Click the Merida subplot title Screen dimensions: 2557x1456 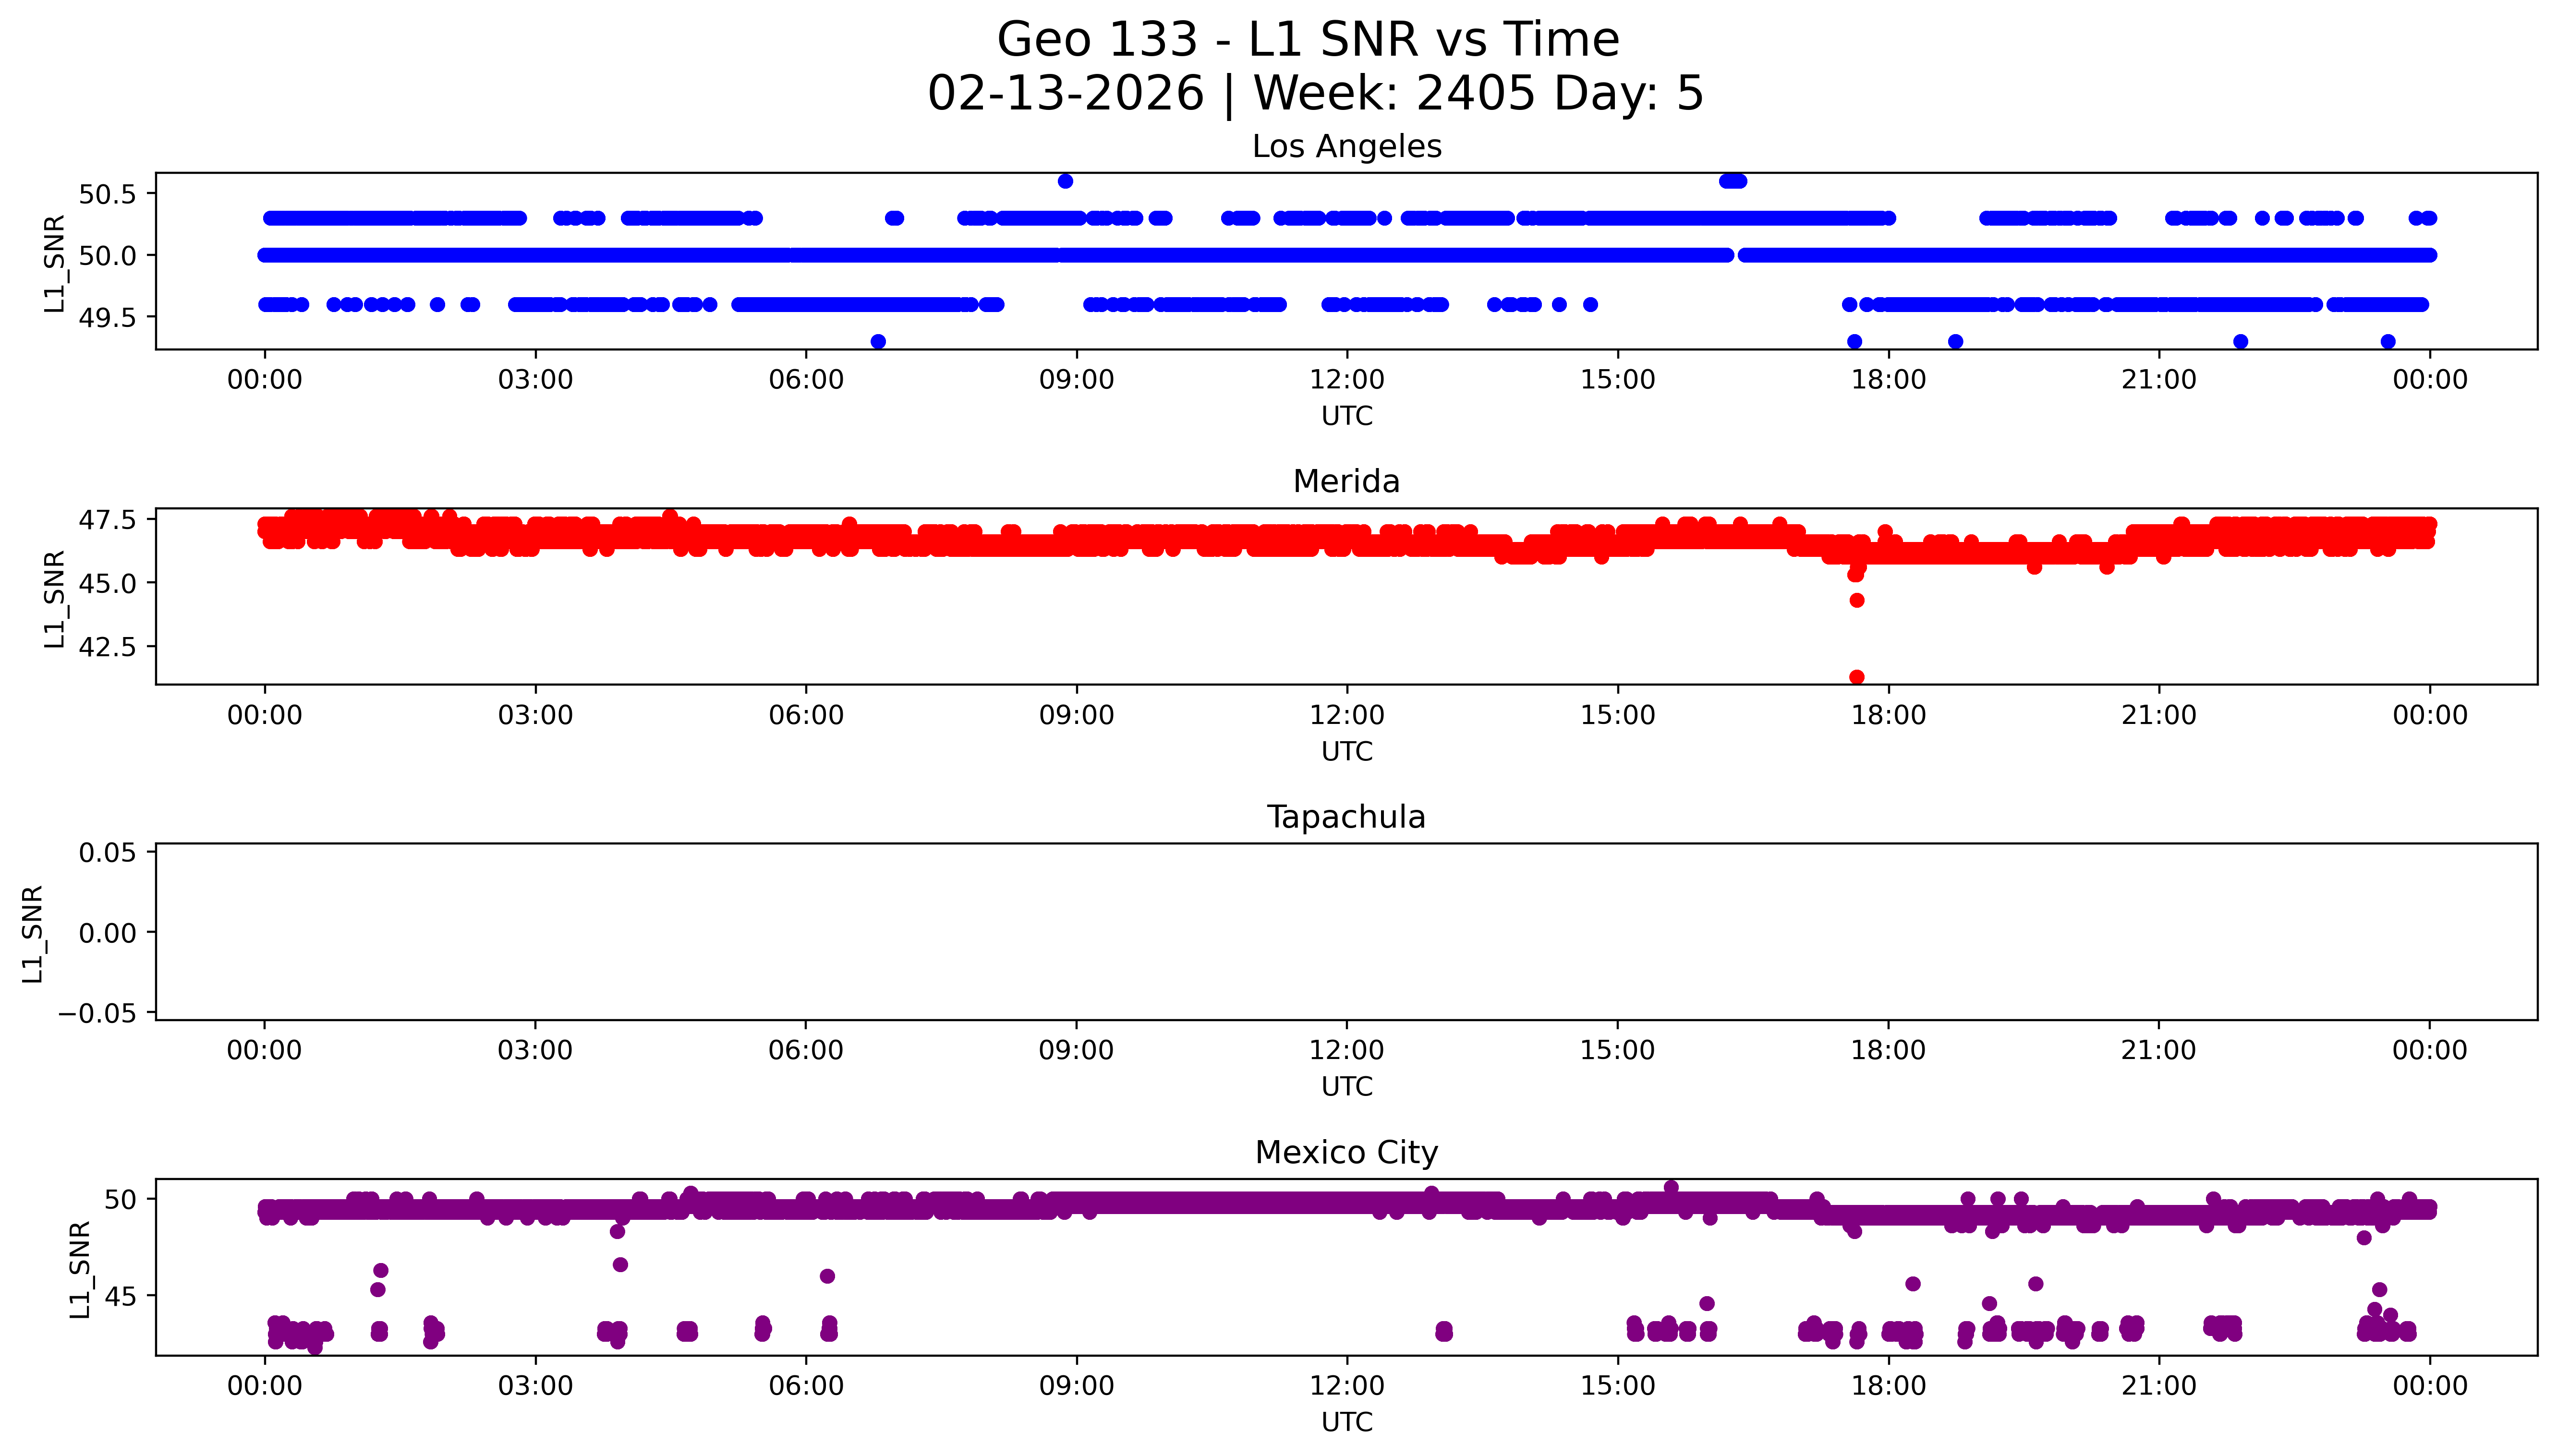coord(1346,482)
